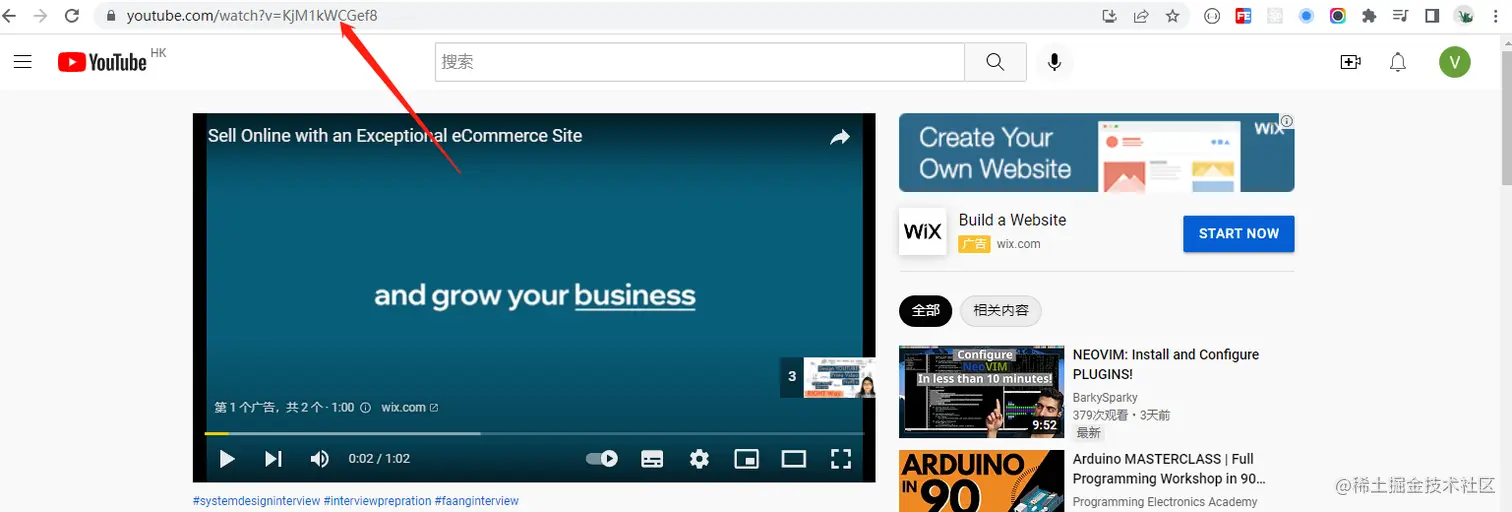The width and height of the screenshot is (1512, 512).
Task: Play the video
Action: point(227,459)
